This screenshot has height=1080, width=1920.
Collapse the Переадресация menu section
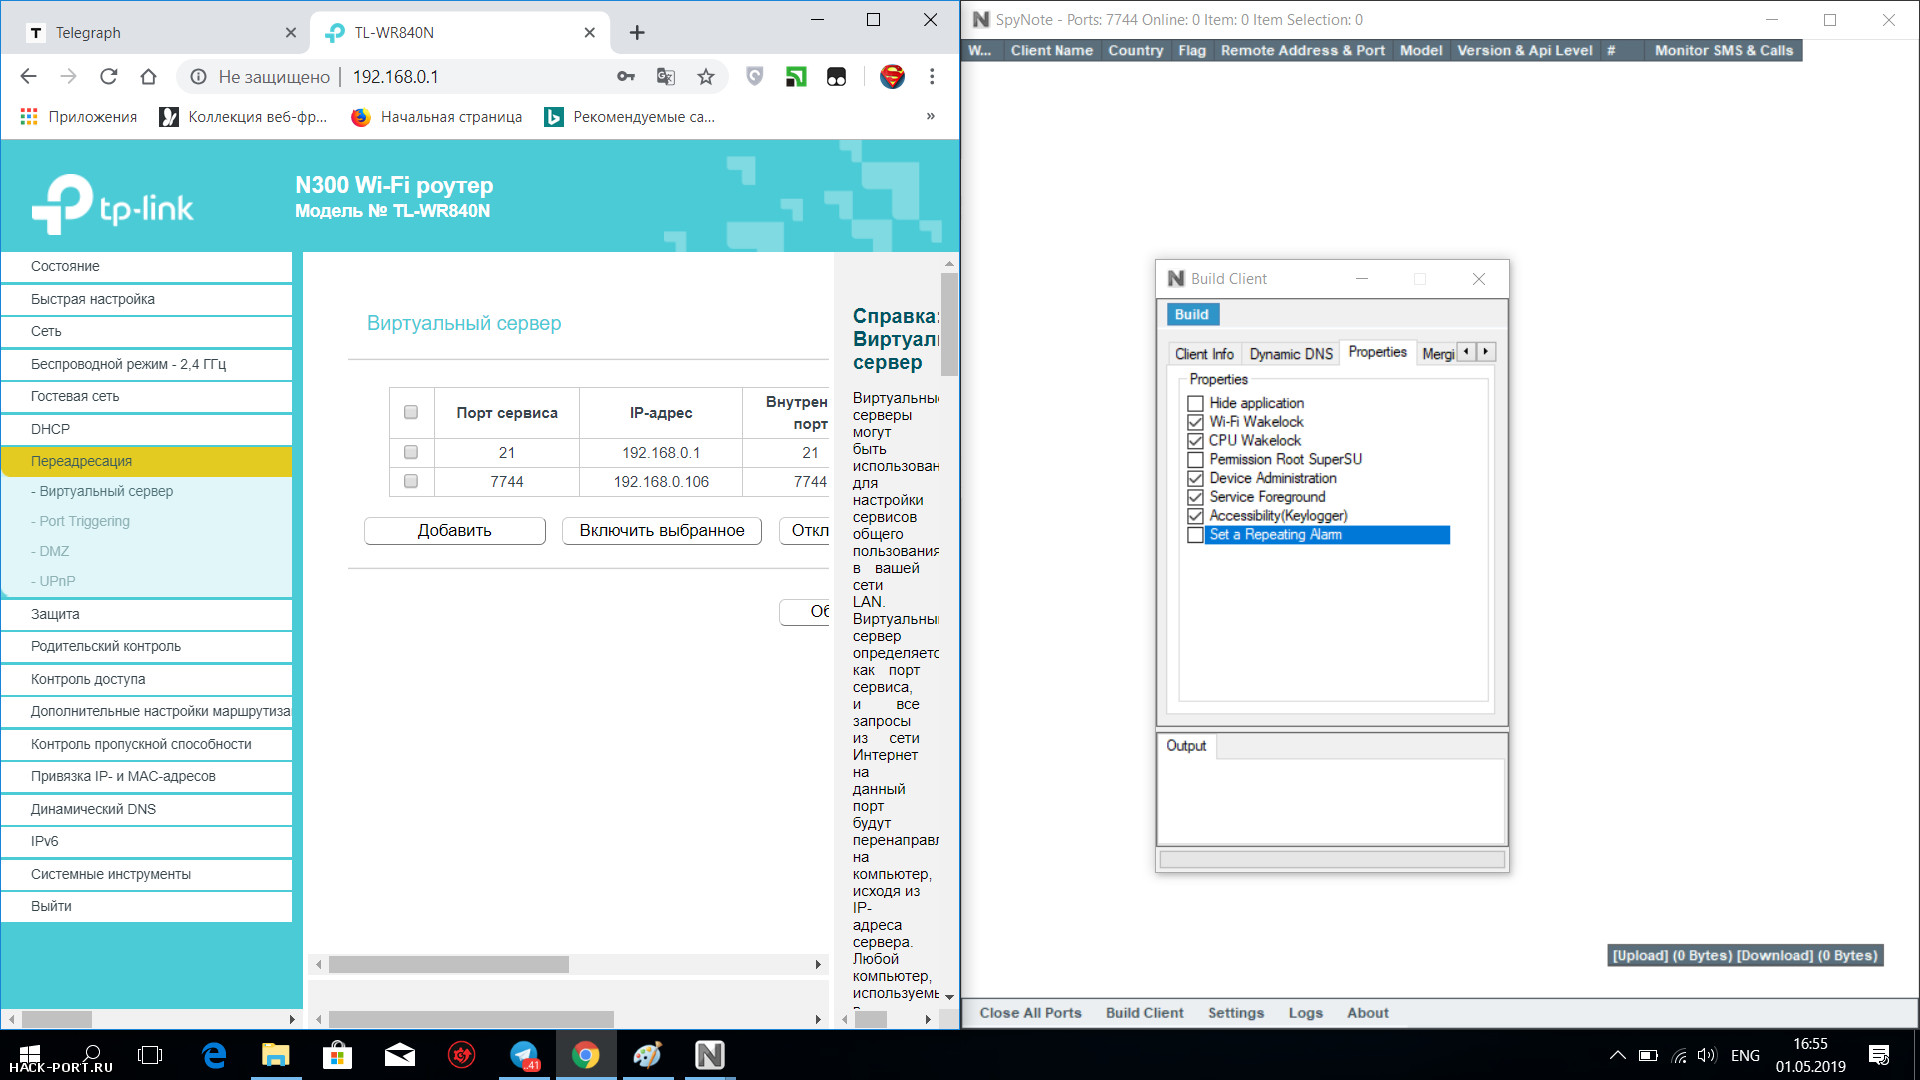(x=147, y=461)
